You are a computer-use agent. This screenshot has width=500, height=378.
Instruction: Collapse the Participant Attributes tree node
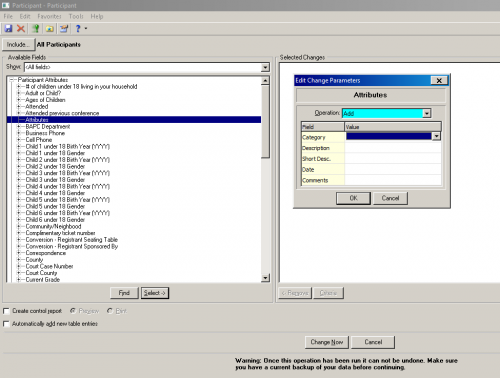[x=12, y=80]
